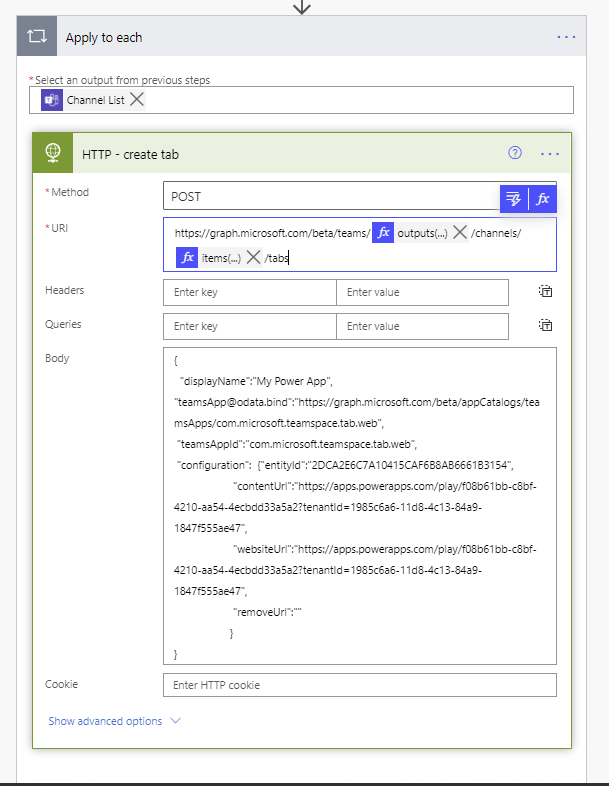Click the fx icon of outputs token
This screenshot has height=786, width=609.
coord(383,233)
